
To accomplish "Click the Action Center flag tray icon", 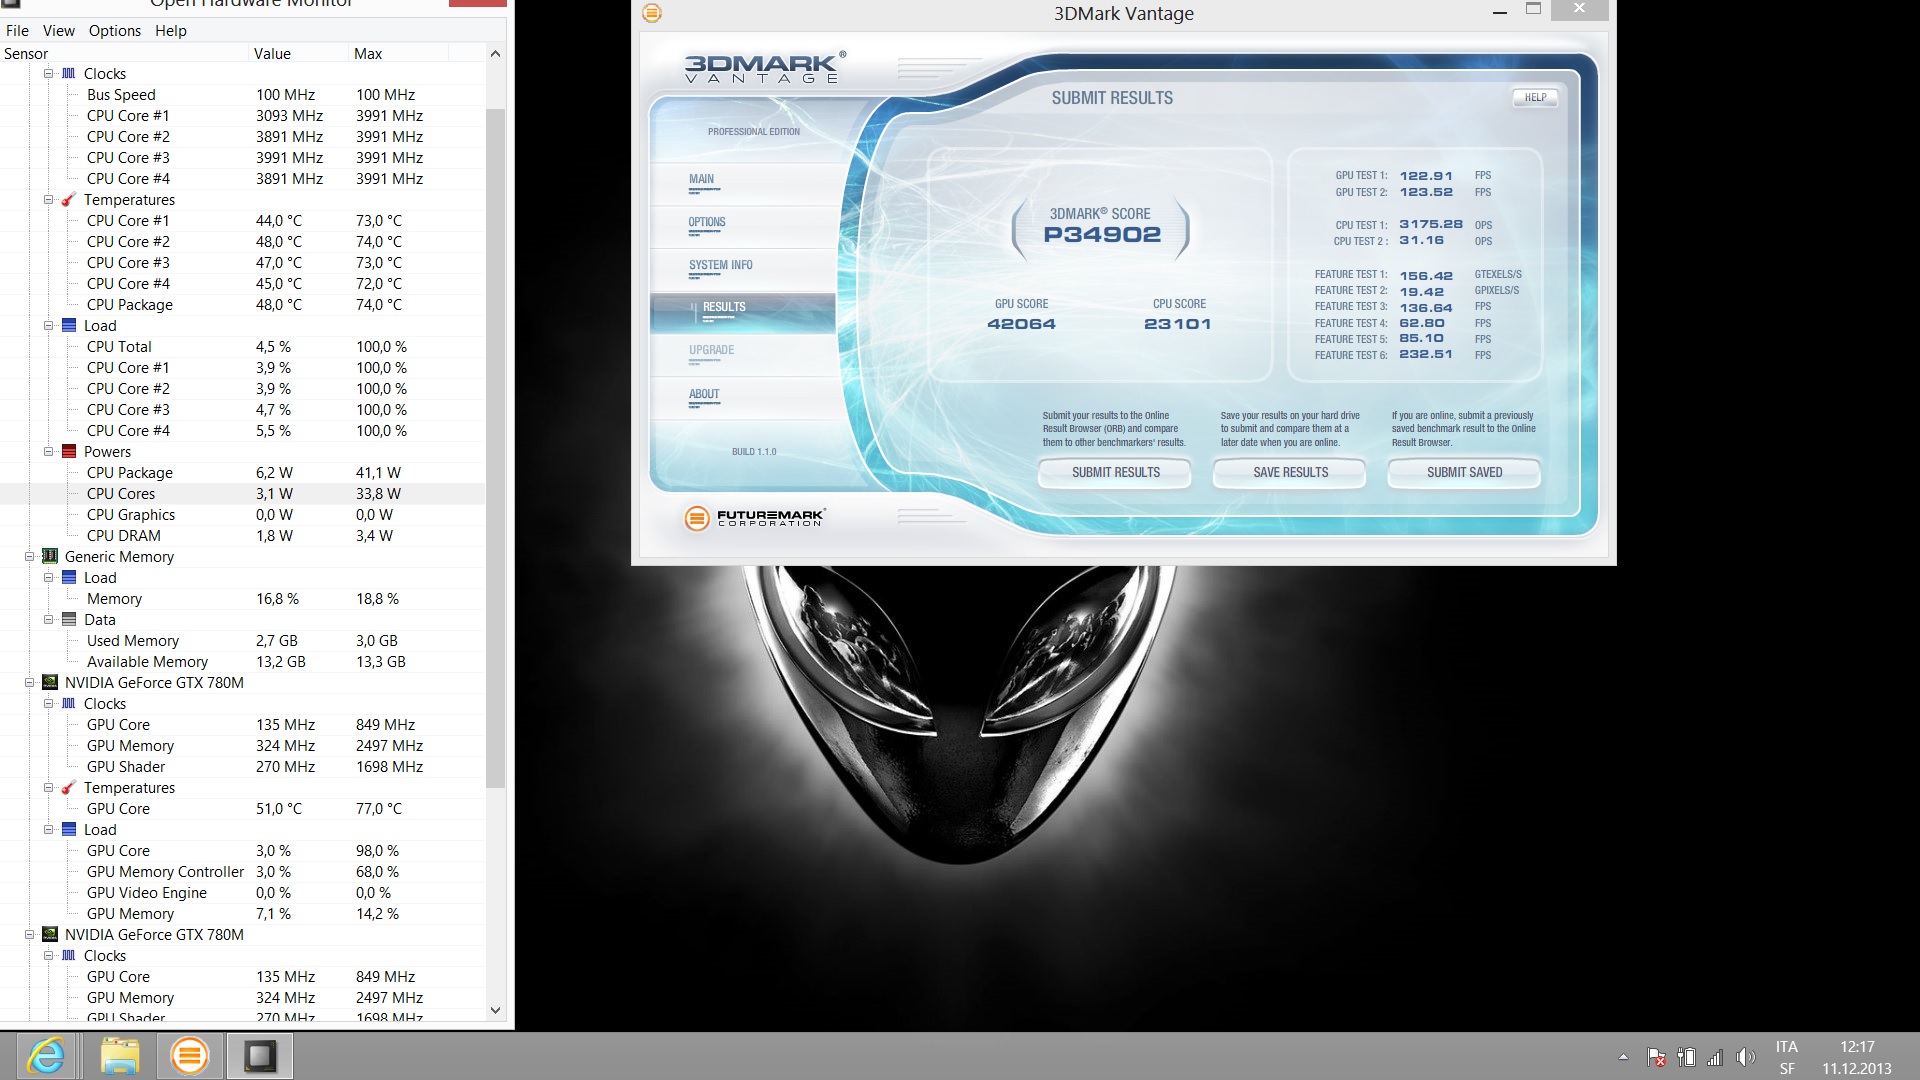I will coord(1656,1057).
